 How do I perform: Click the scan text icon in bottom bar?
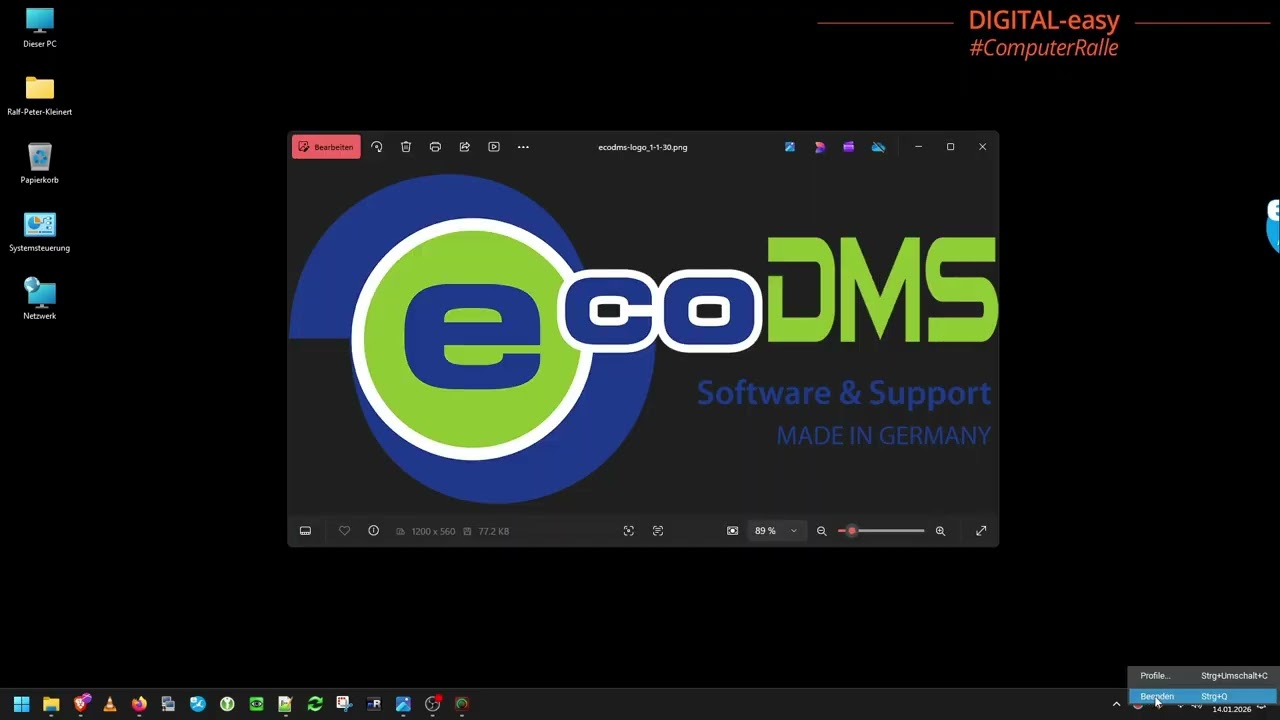pos(658,531)
